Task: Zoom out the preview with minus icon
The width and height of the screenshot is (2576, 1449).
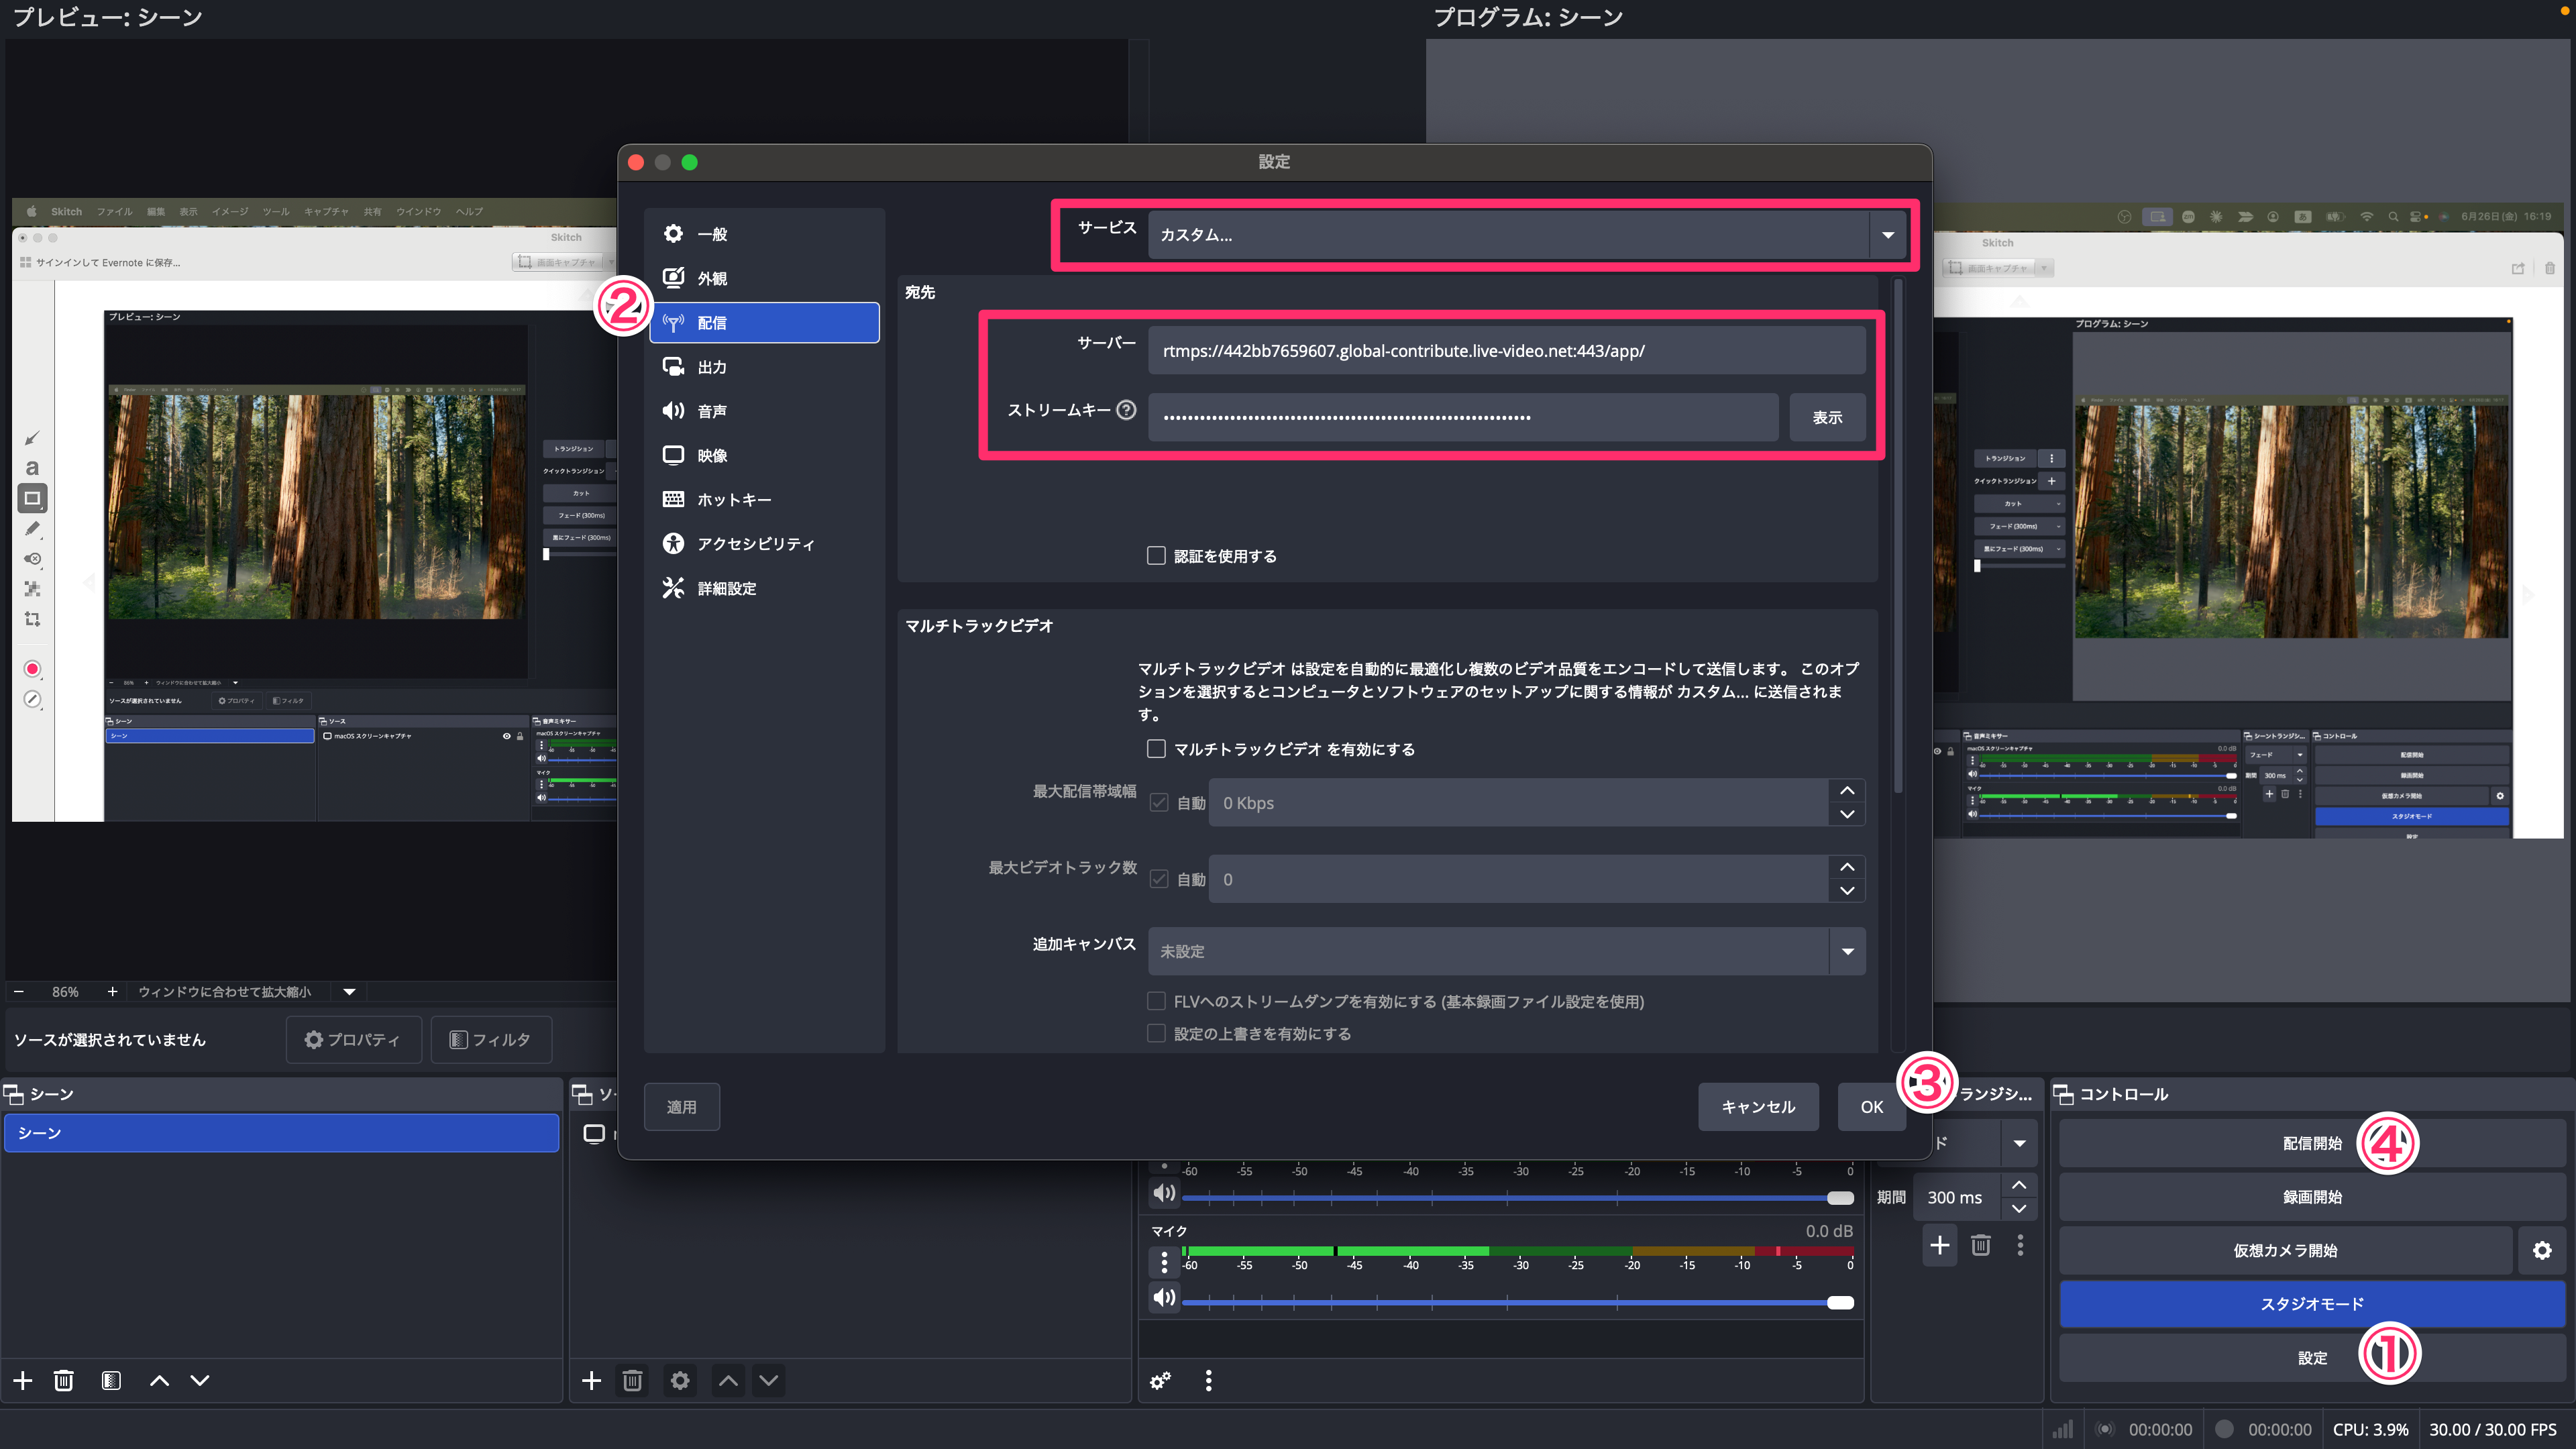Action: tap(18, 991)
